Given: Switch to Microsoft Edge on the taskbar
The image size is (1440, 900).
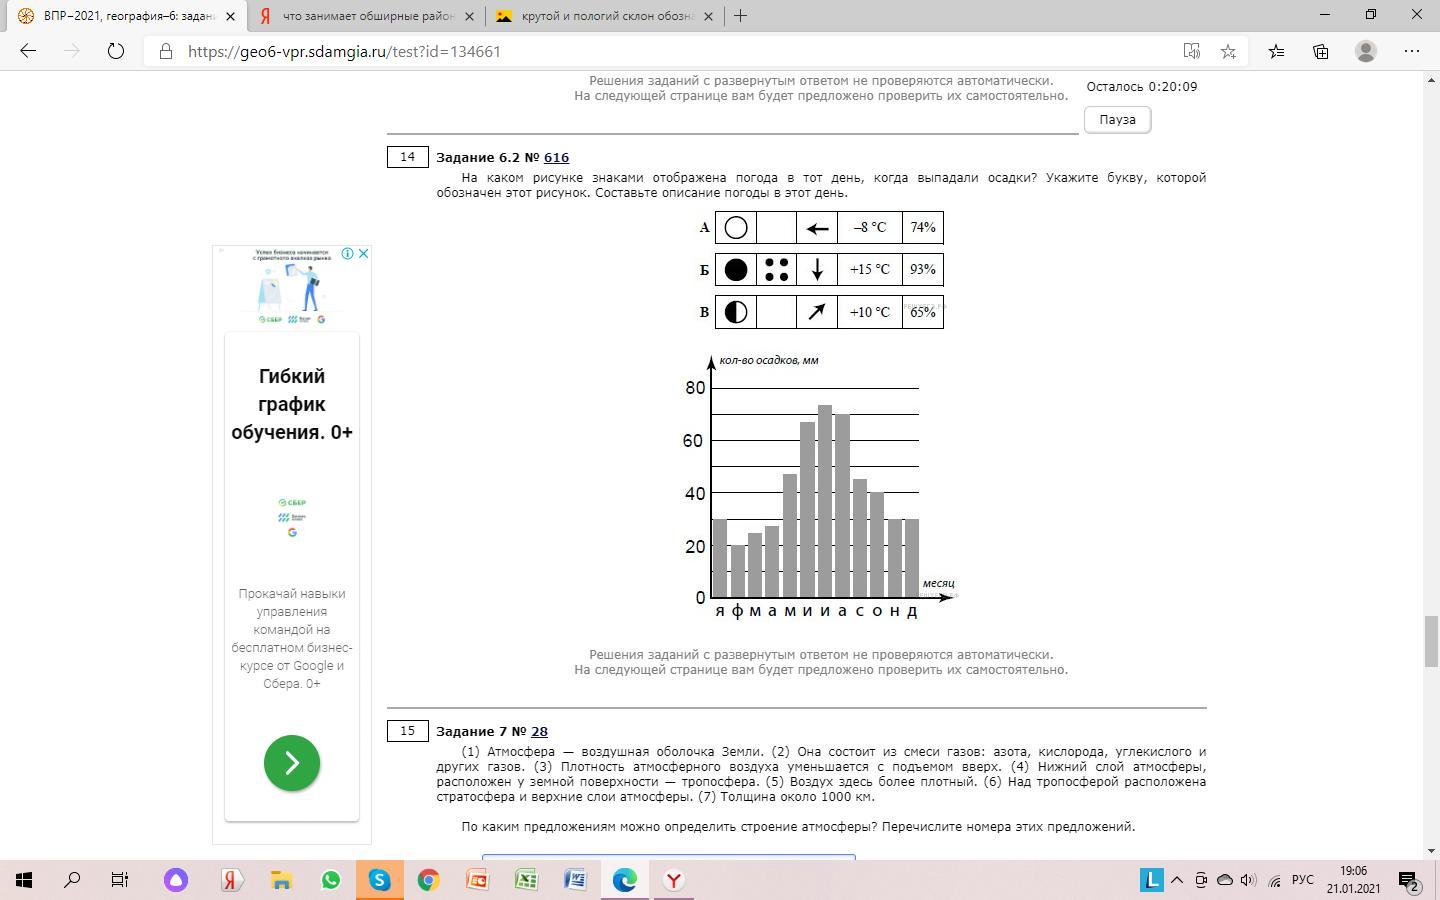Looking at the screenshot, I should click(x=625, y=880).
